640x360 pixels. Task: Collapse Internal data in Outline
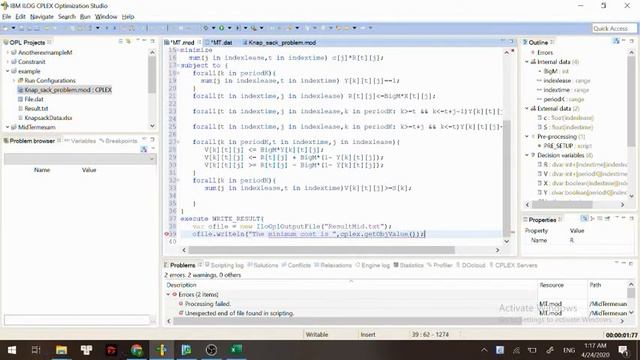527,62
